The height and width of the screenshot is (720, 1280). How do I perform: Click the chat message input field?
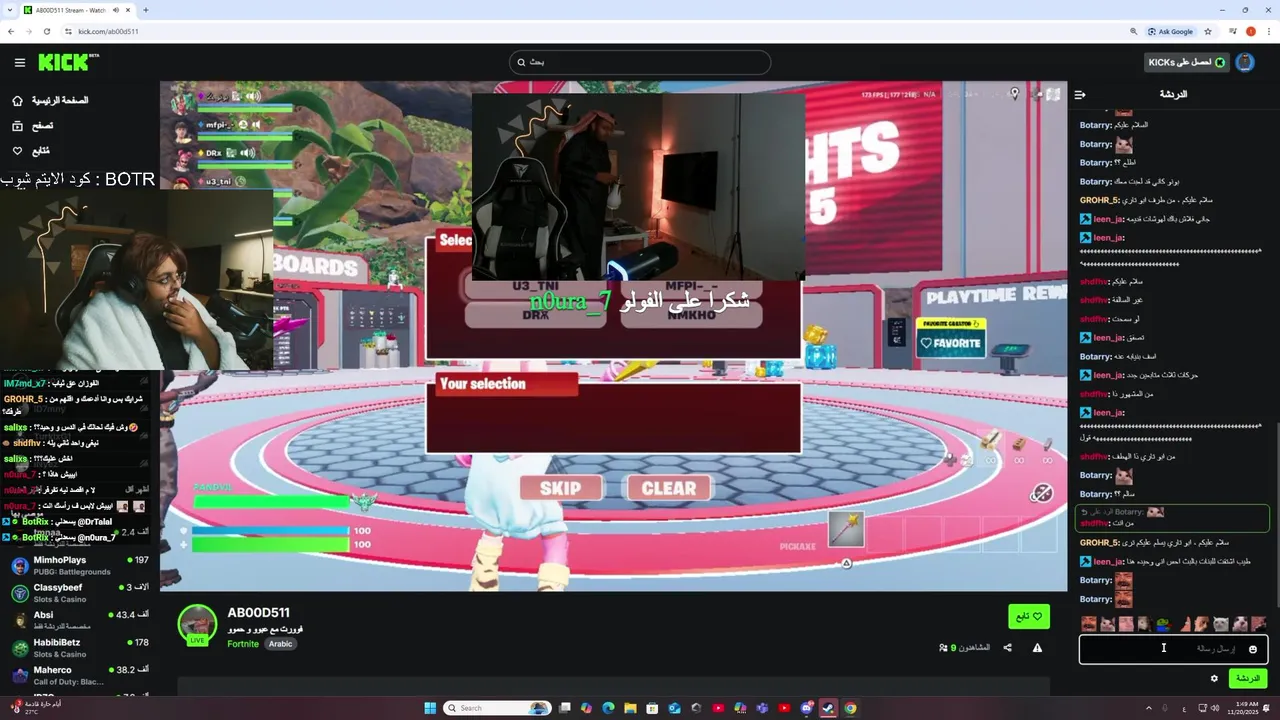point(1173,649)
